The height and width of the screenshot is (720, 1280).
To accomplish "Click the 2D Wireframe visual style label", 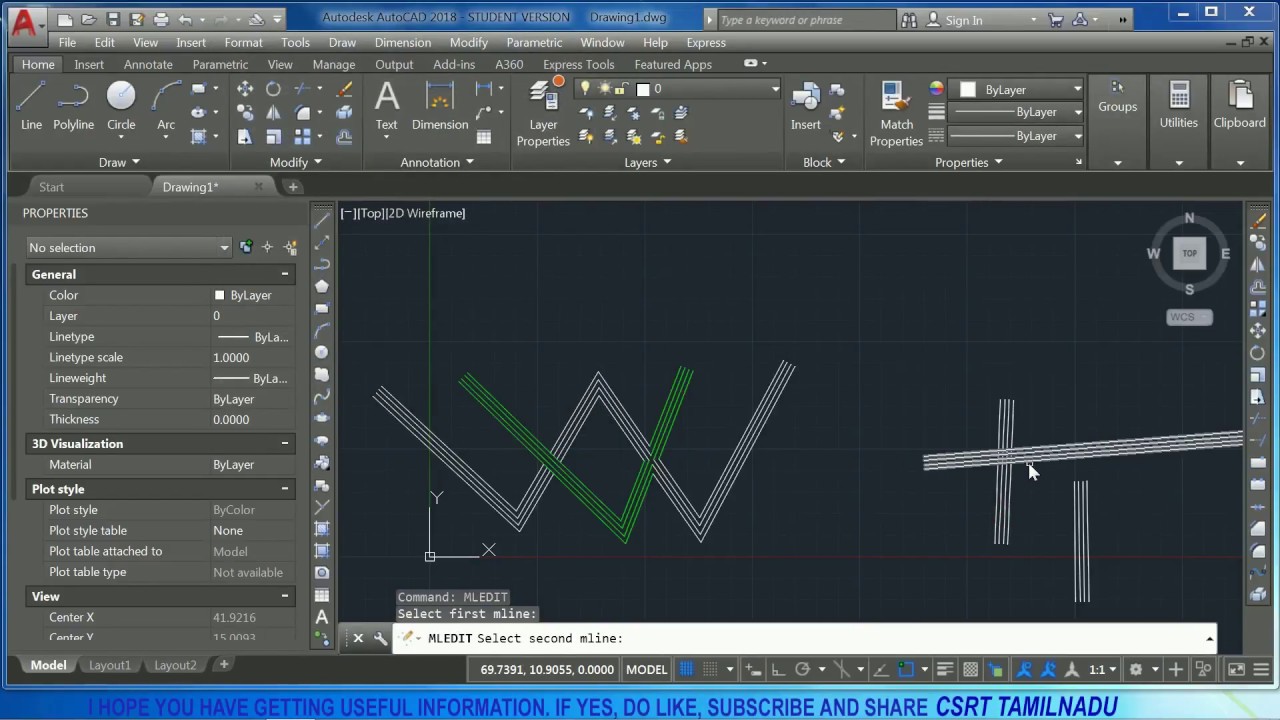I will [427, 213].
